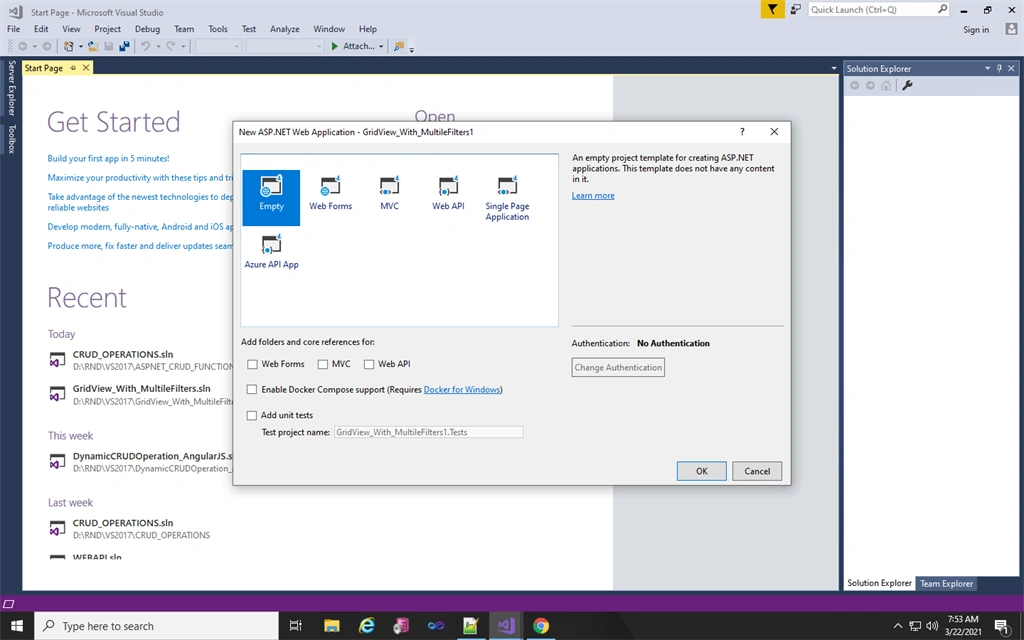This screenshot has width=1024, height=640.
Task: Open Solution Explorer properties wrench icon
Action: click(907, 86)
